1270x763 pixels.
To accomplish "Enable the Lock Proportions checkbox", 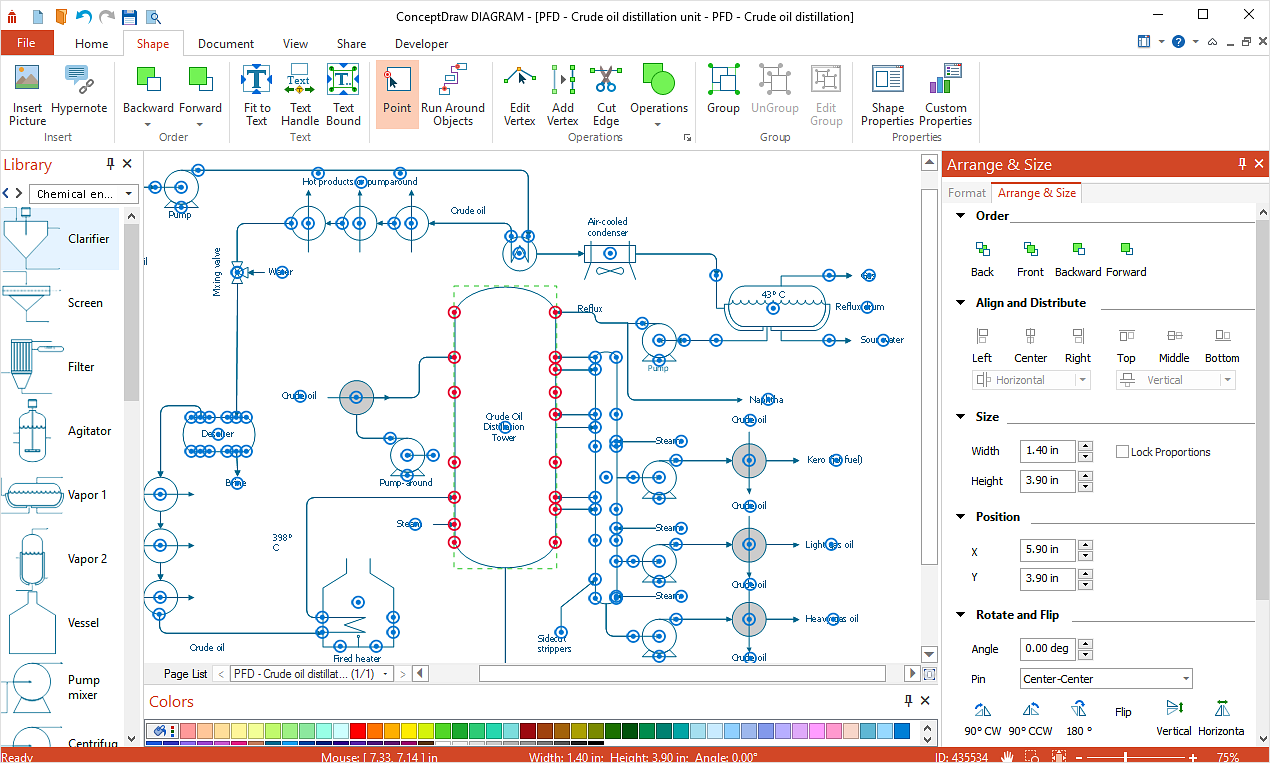I will (1122, 452).
